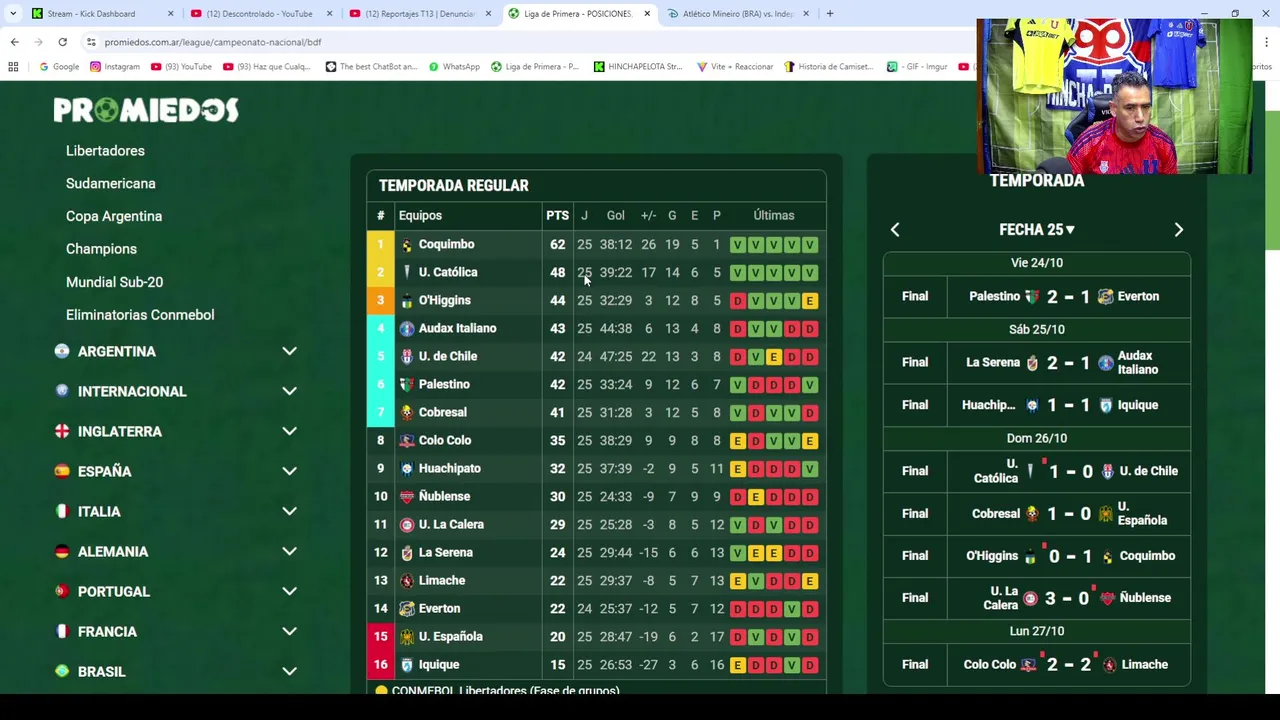The width and height of the screenshot is (1280, 720).
Task: Select the O'Higgins row in standings
Action: pyautogui.click(x=596, y=301)
